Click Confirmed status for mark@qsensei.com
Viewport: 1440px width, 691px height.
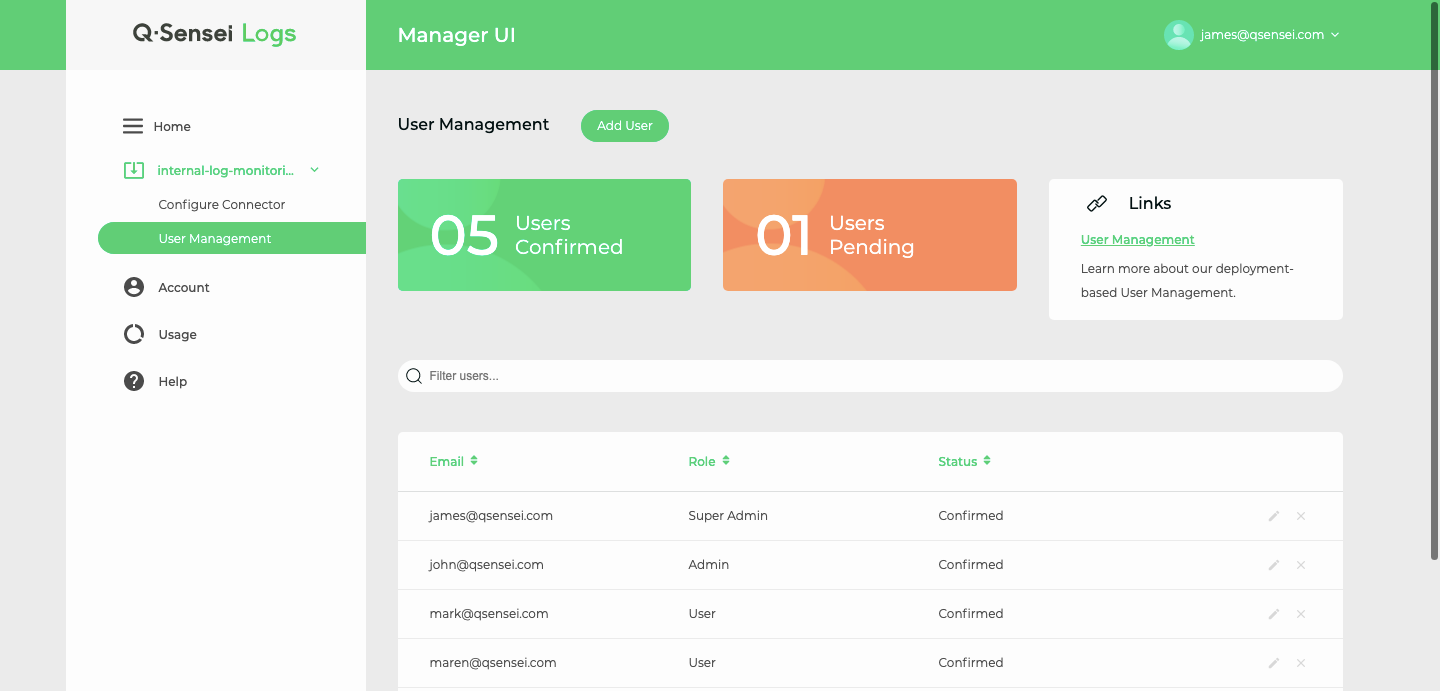point(971,614)
